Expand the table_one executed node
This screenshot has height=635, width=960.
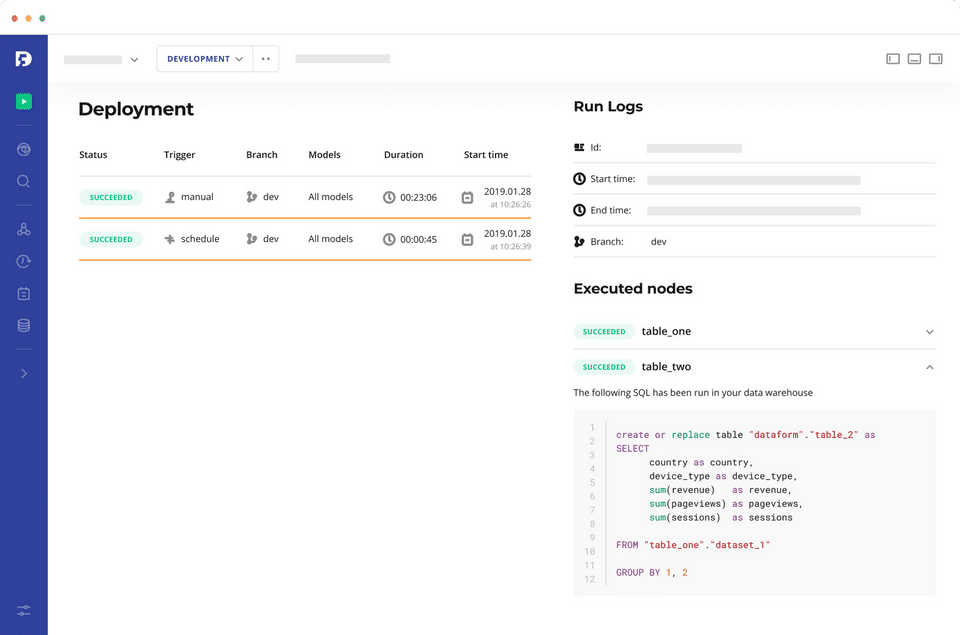[929, 332]
